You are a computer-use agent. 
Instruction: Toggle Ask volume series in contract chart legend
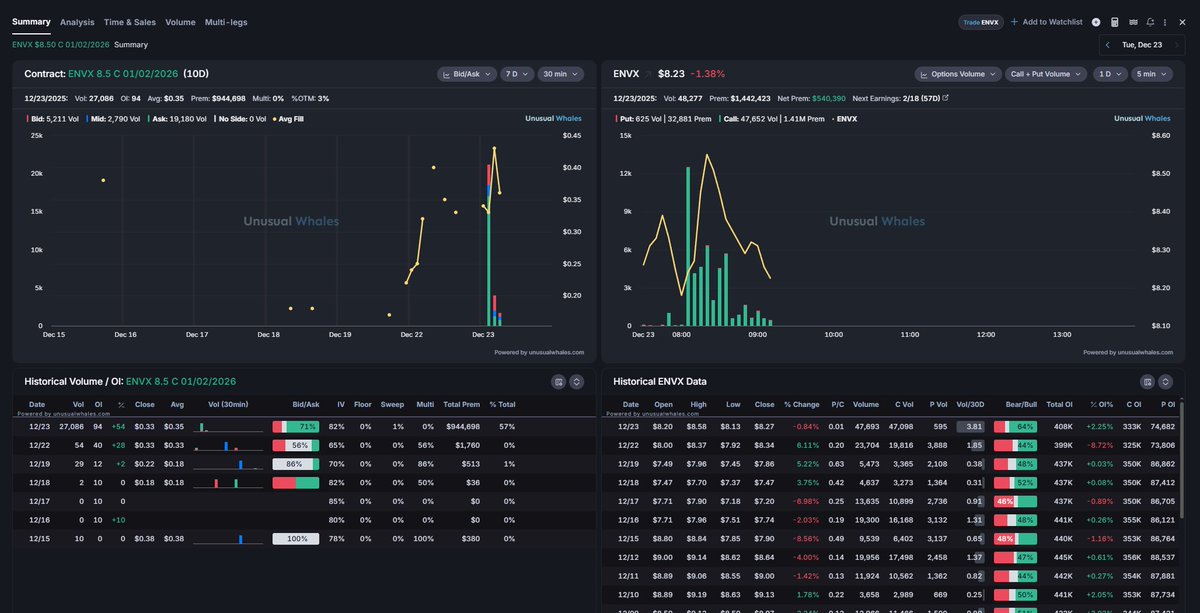pyautogui.click(x=176, y=118)
